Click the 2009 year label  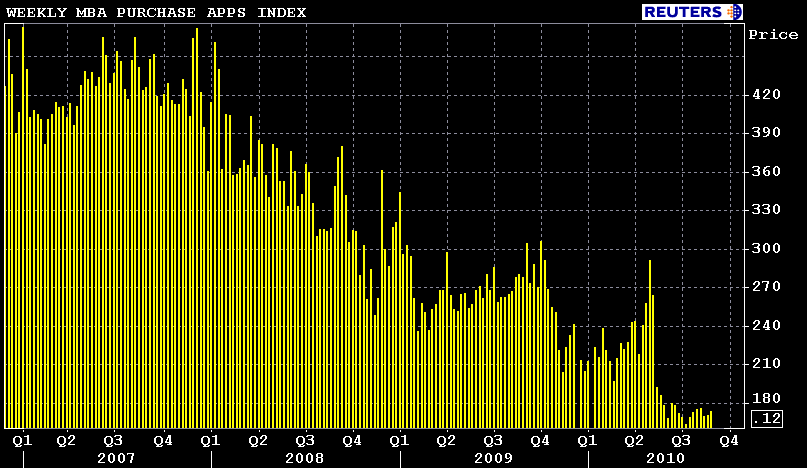493,458
